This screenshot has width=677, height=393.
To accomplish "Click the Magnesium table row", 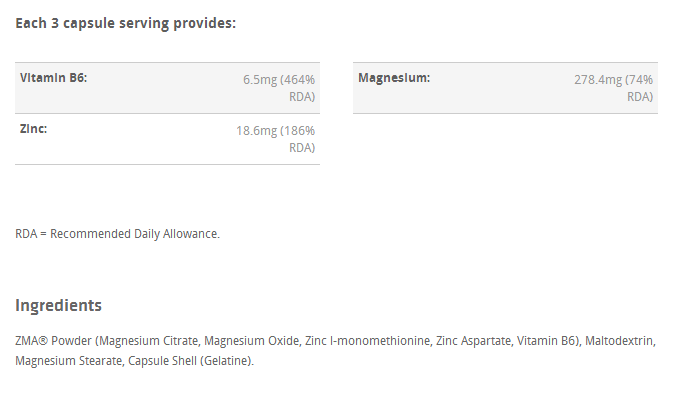I will [506, 88].
